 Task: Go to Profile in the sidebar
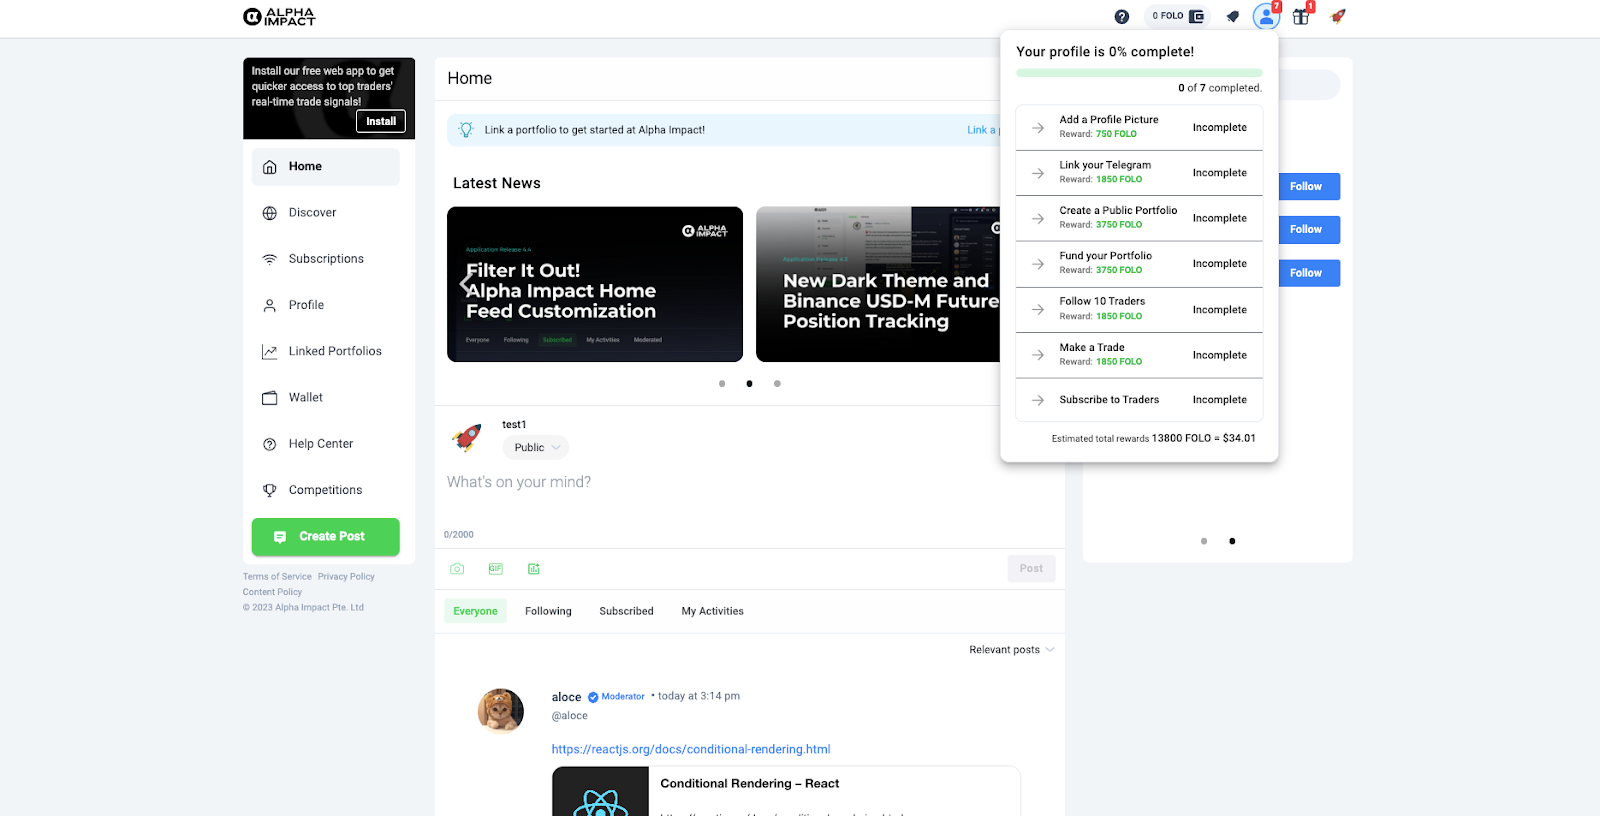point(326,305)
